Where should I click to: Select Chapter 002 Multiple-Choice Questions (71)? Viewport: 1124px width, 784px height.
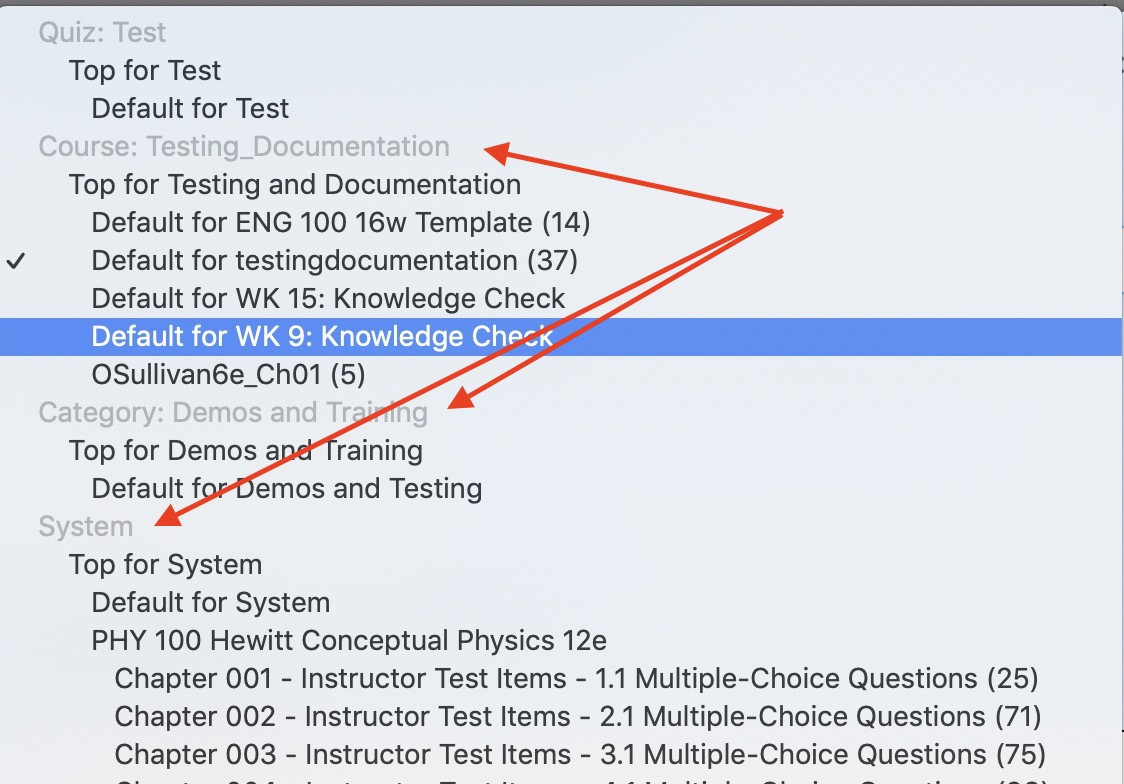pos(578,717)
